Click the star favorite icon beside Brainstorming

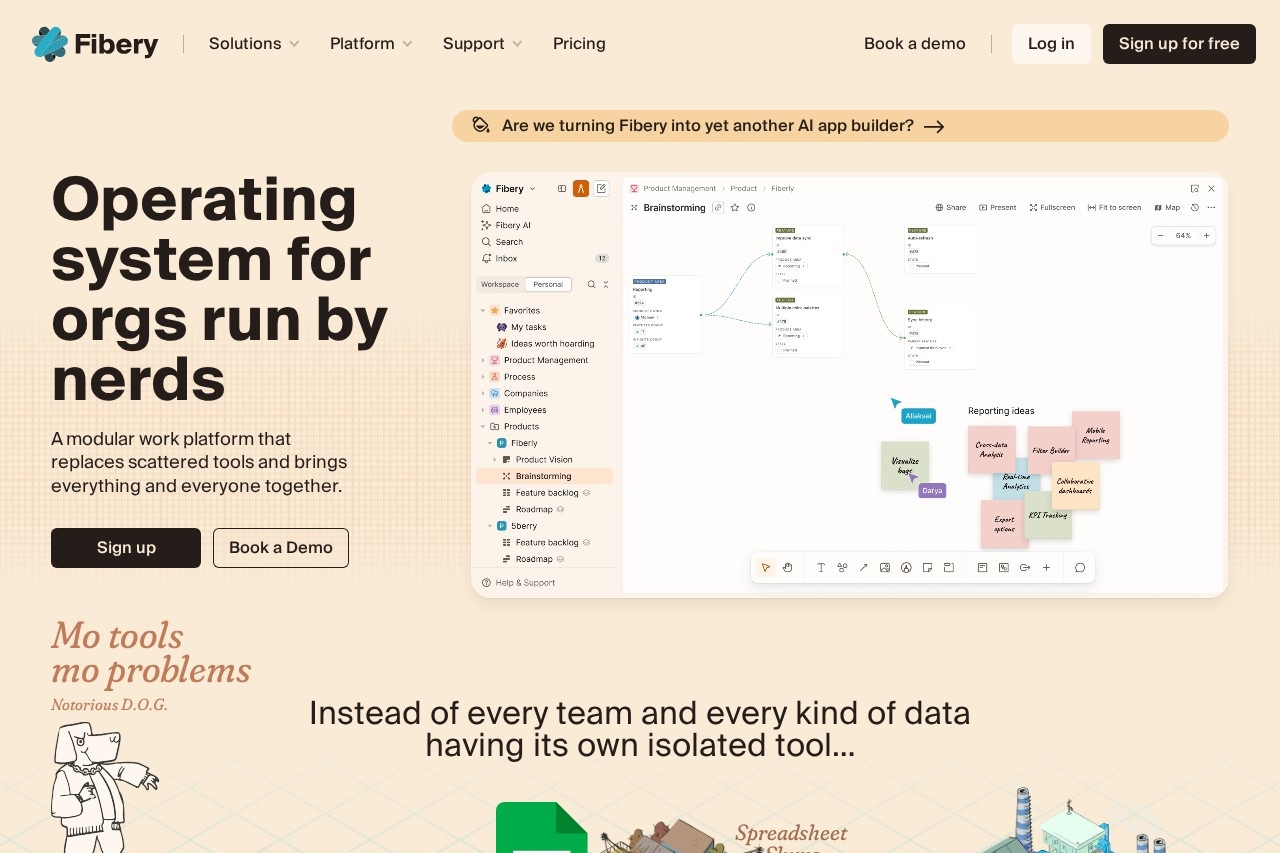(735, 207)
